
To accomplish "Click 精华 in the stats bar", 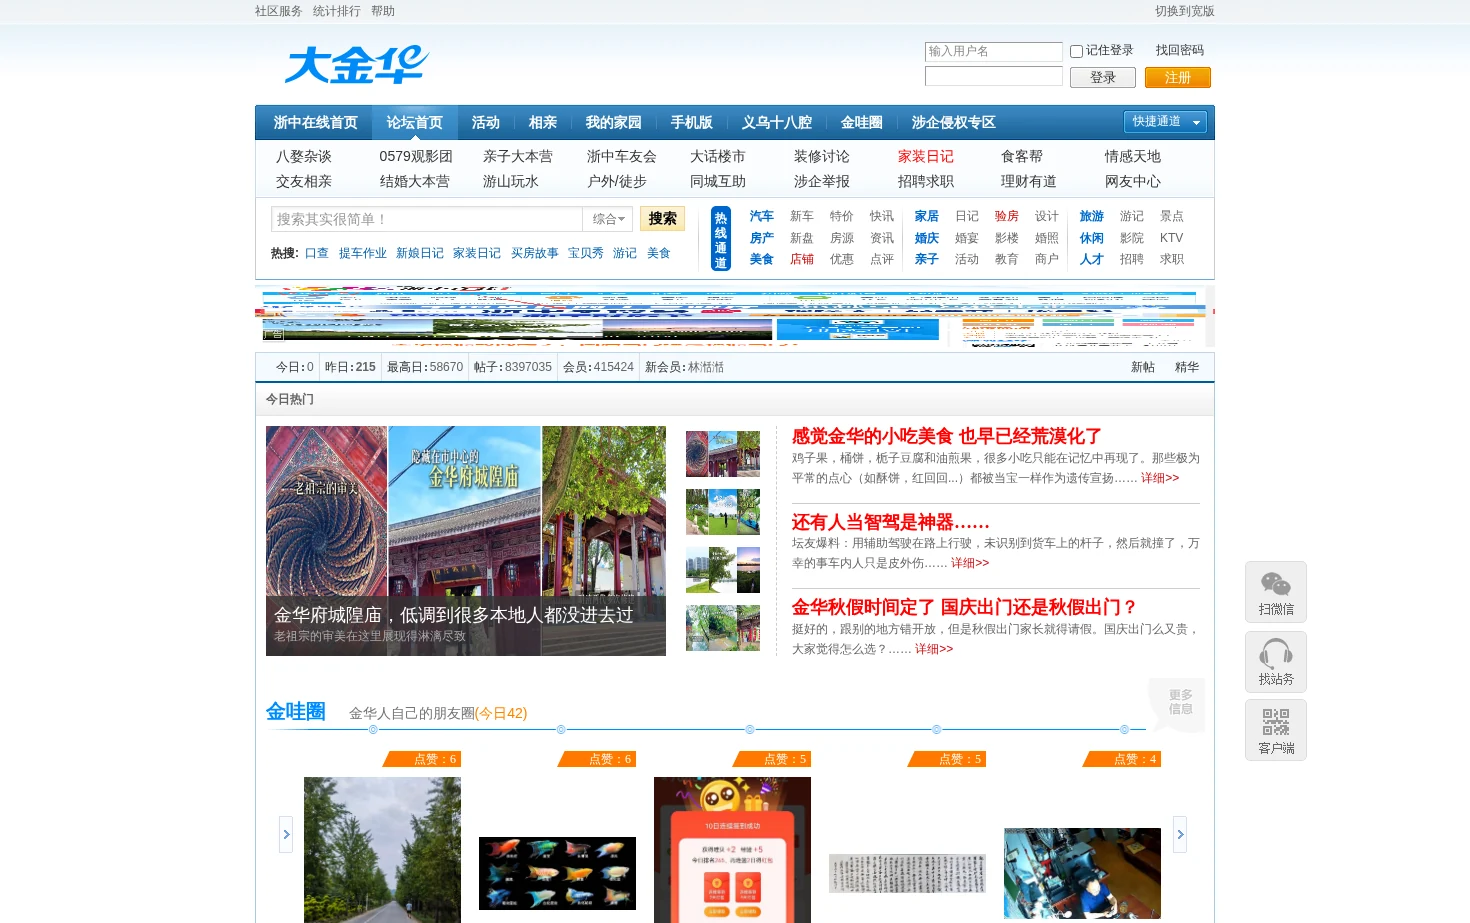I will click(1187, 367).
